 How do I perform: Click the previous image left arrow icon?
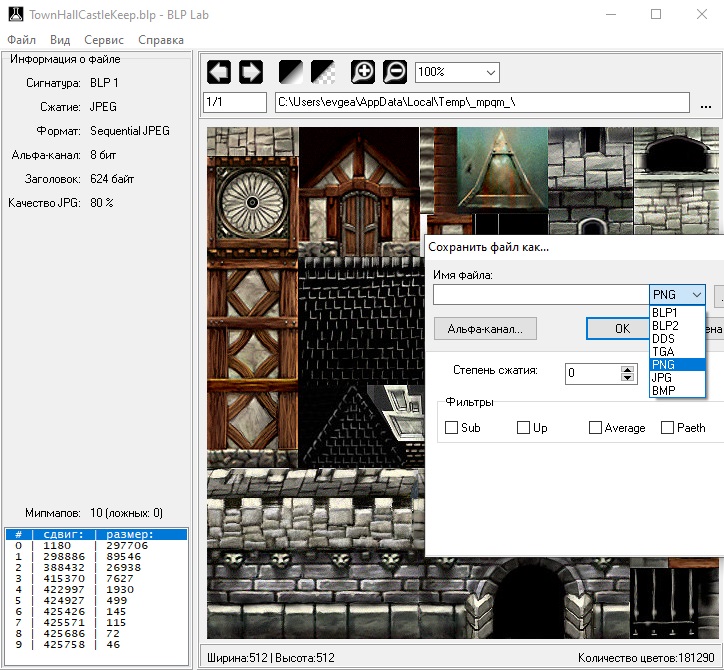tap(219, 72)
